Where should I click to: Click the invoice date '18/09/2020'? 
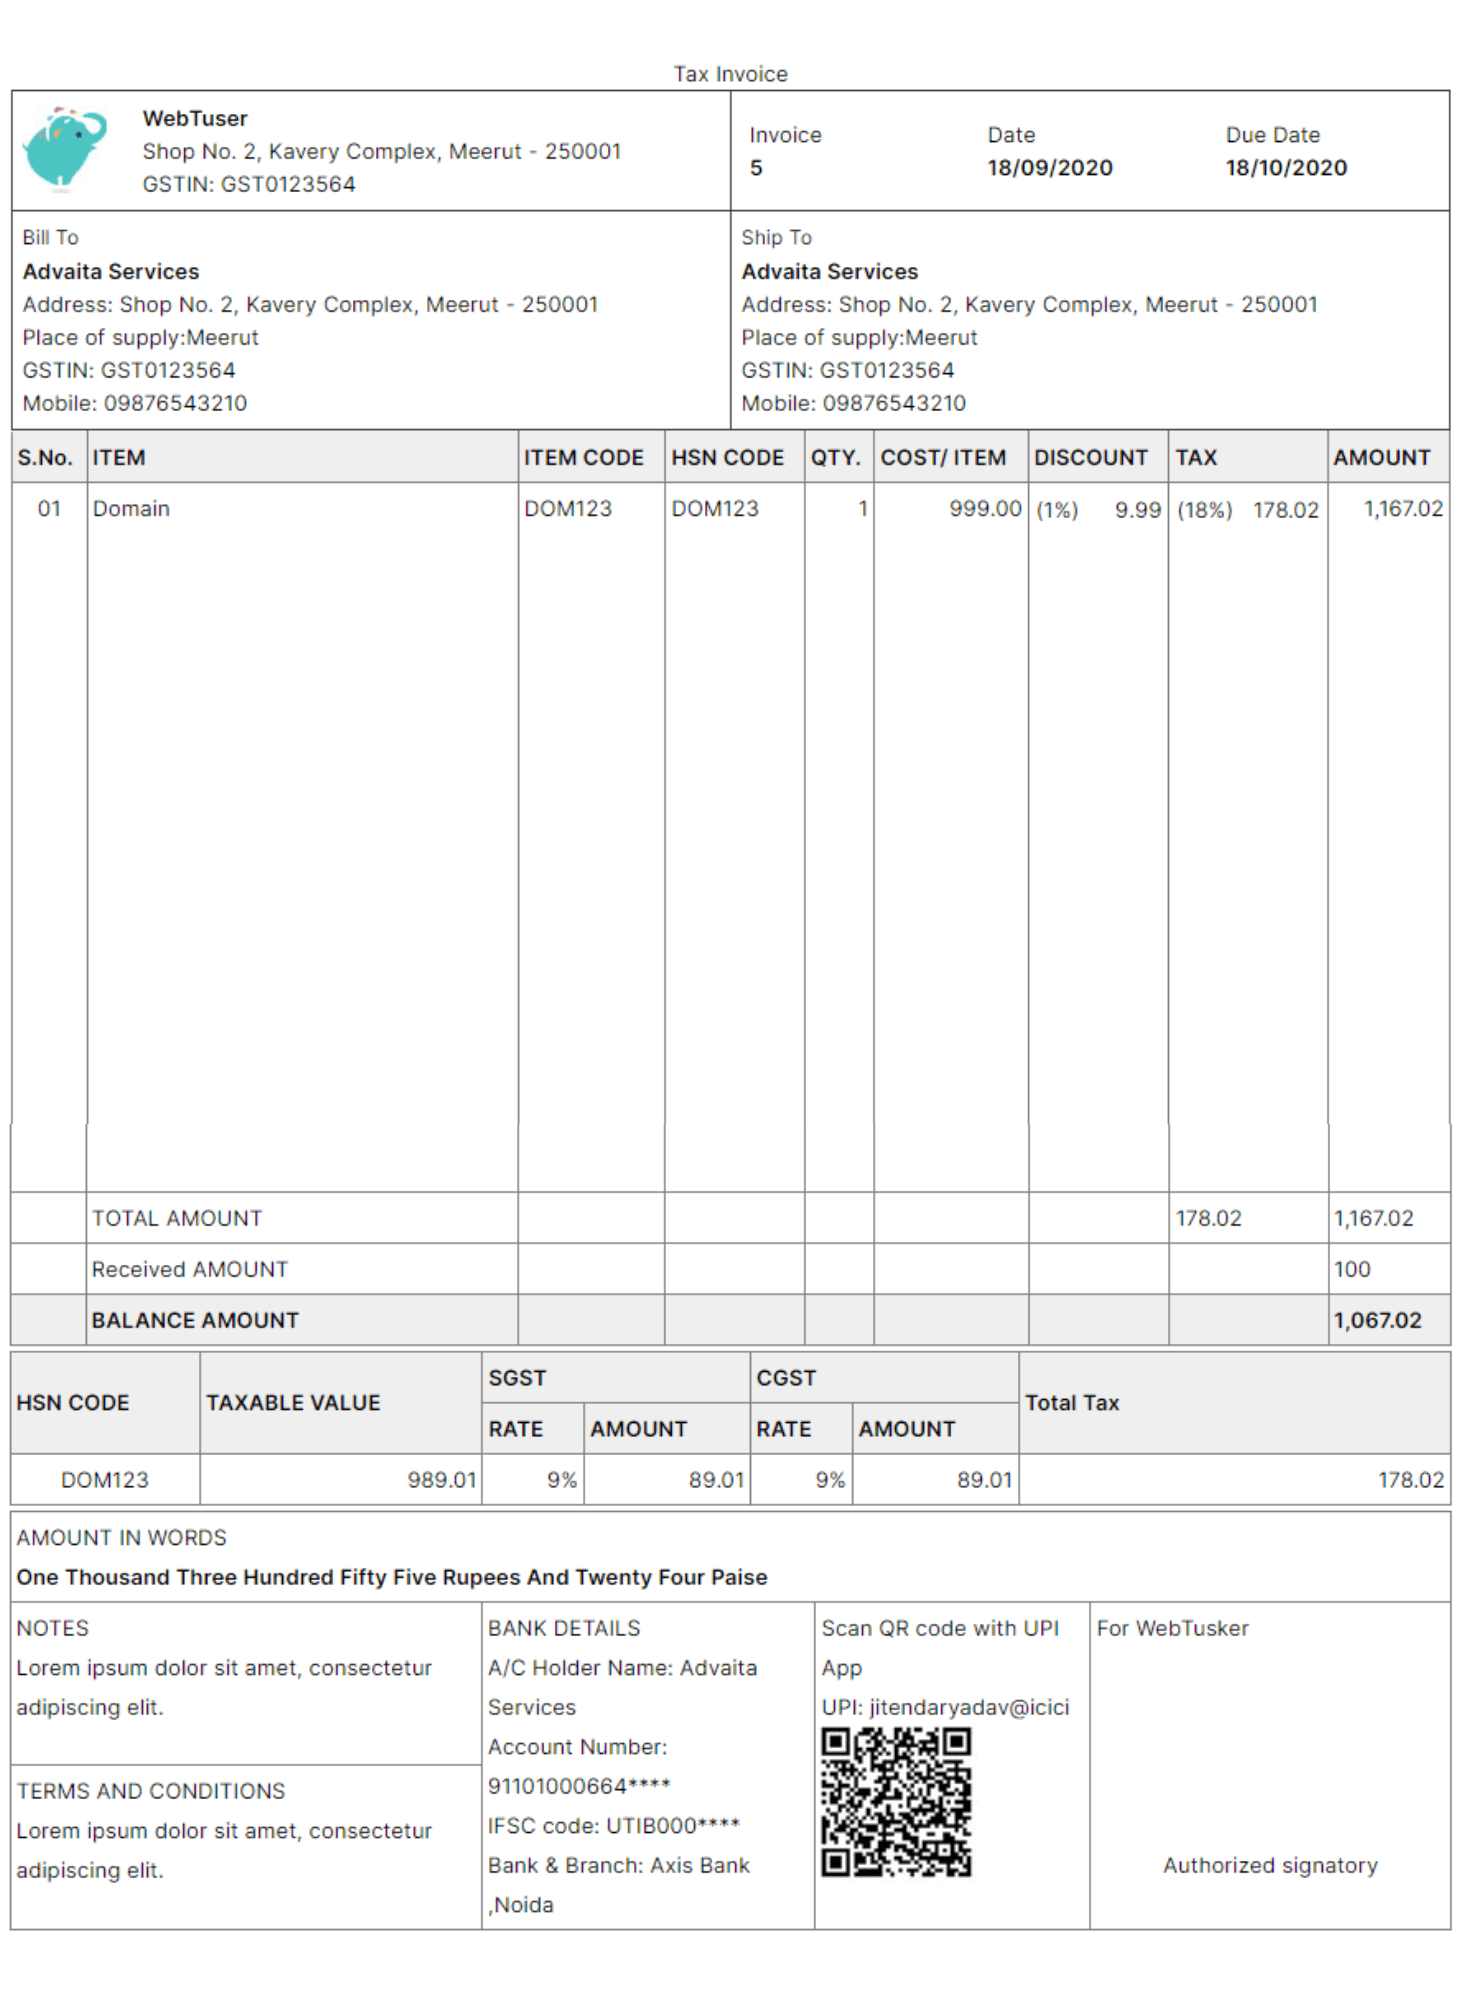click(1050, 168)
